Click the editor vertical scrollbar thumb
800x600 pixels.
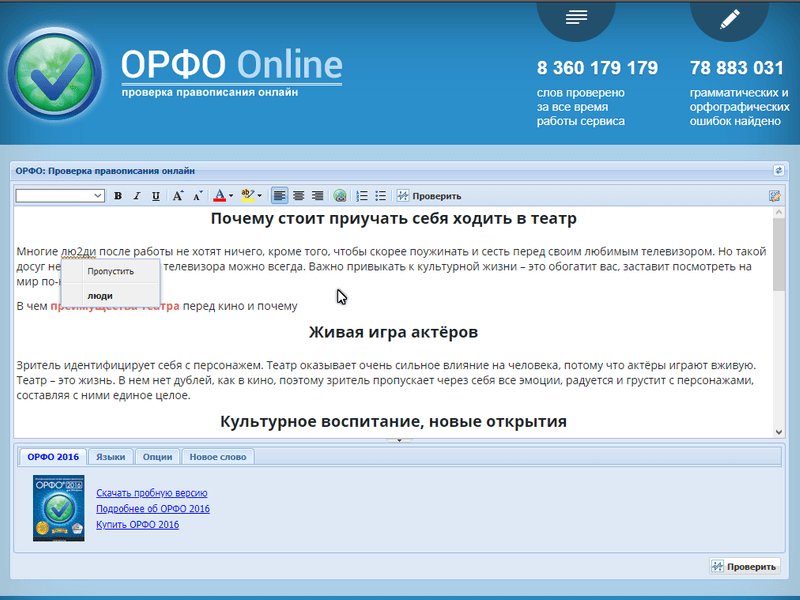(779, 255)
